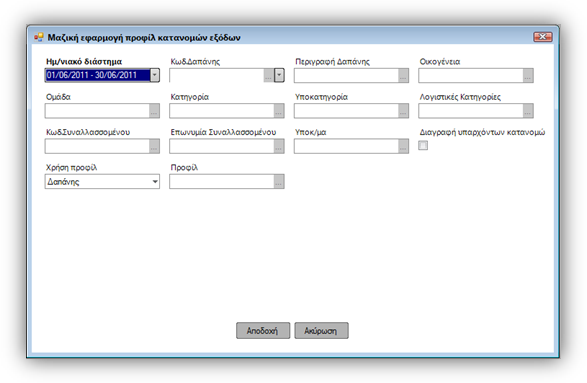This screenshot has width=587, height=383.
Task: Open lookup button for Υποκ/μα field
Action: click(x=403, y=146)
